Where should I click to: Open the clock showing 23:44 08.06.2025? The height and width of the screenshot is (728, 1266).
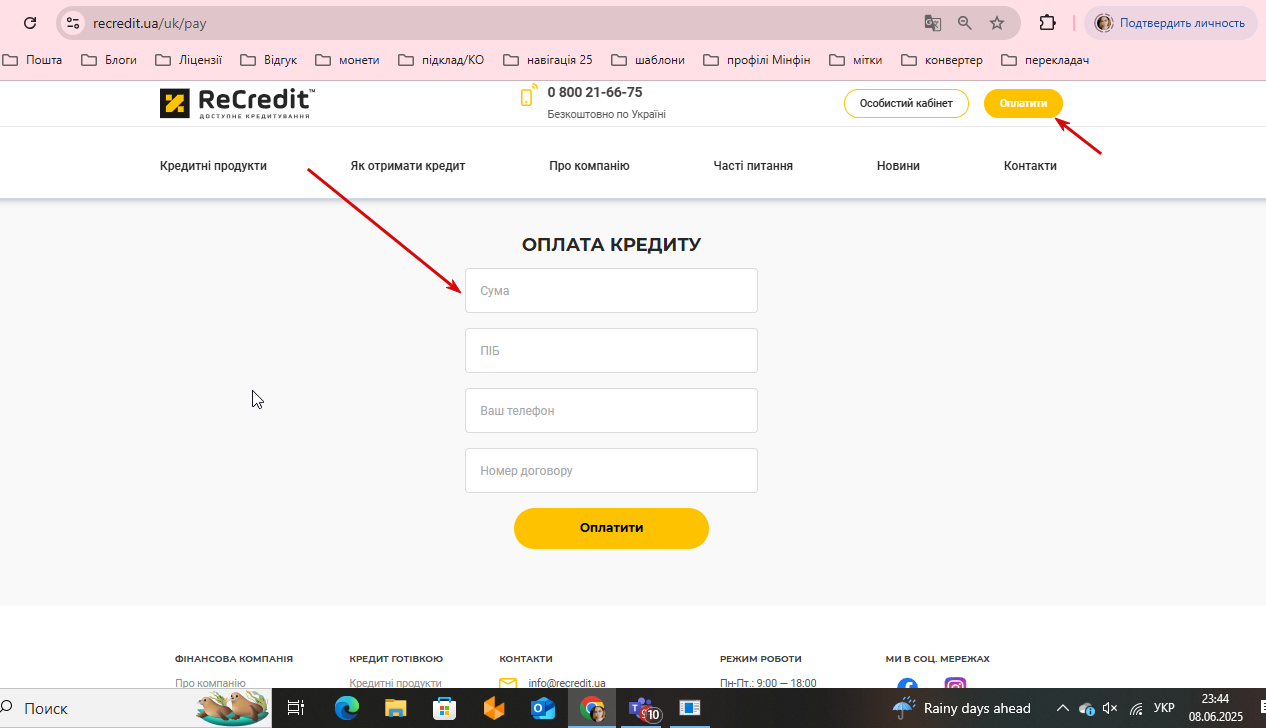[1215, 708]
